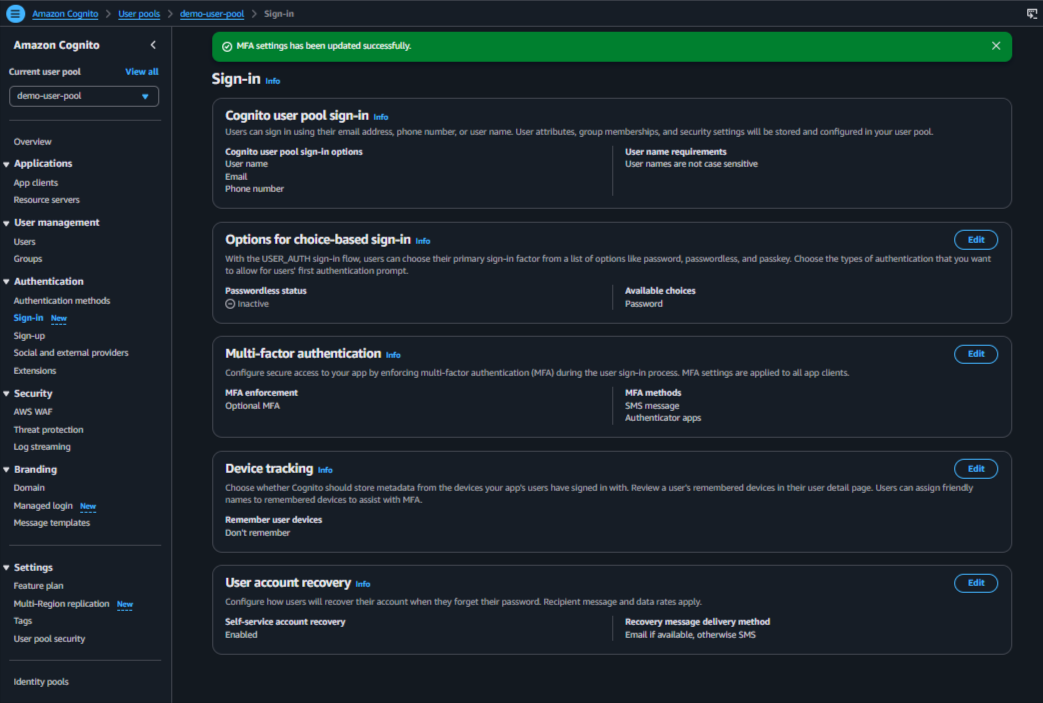The width and height of the screenshot is (1043, 703).
Task: Click the New badge beside Managed login
Action: 88,506
